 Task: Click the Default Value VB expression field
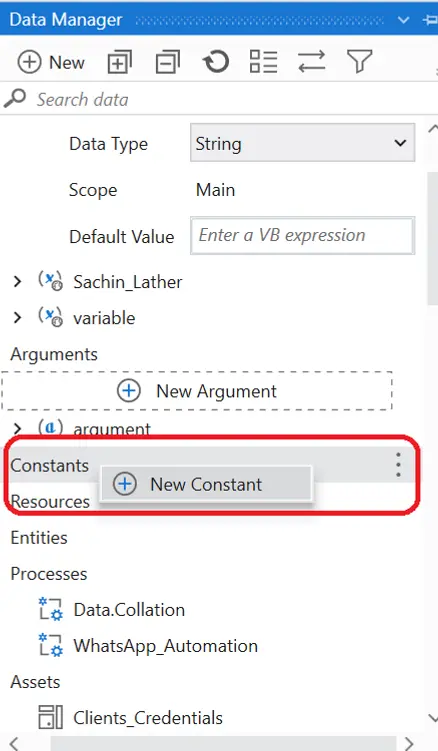(302, 236)
